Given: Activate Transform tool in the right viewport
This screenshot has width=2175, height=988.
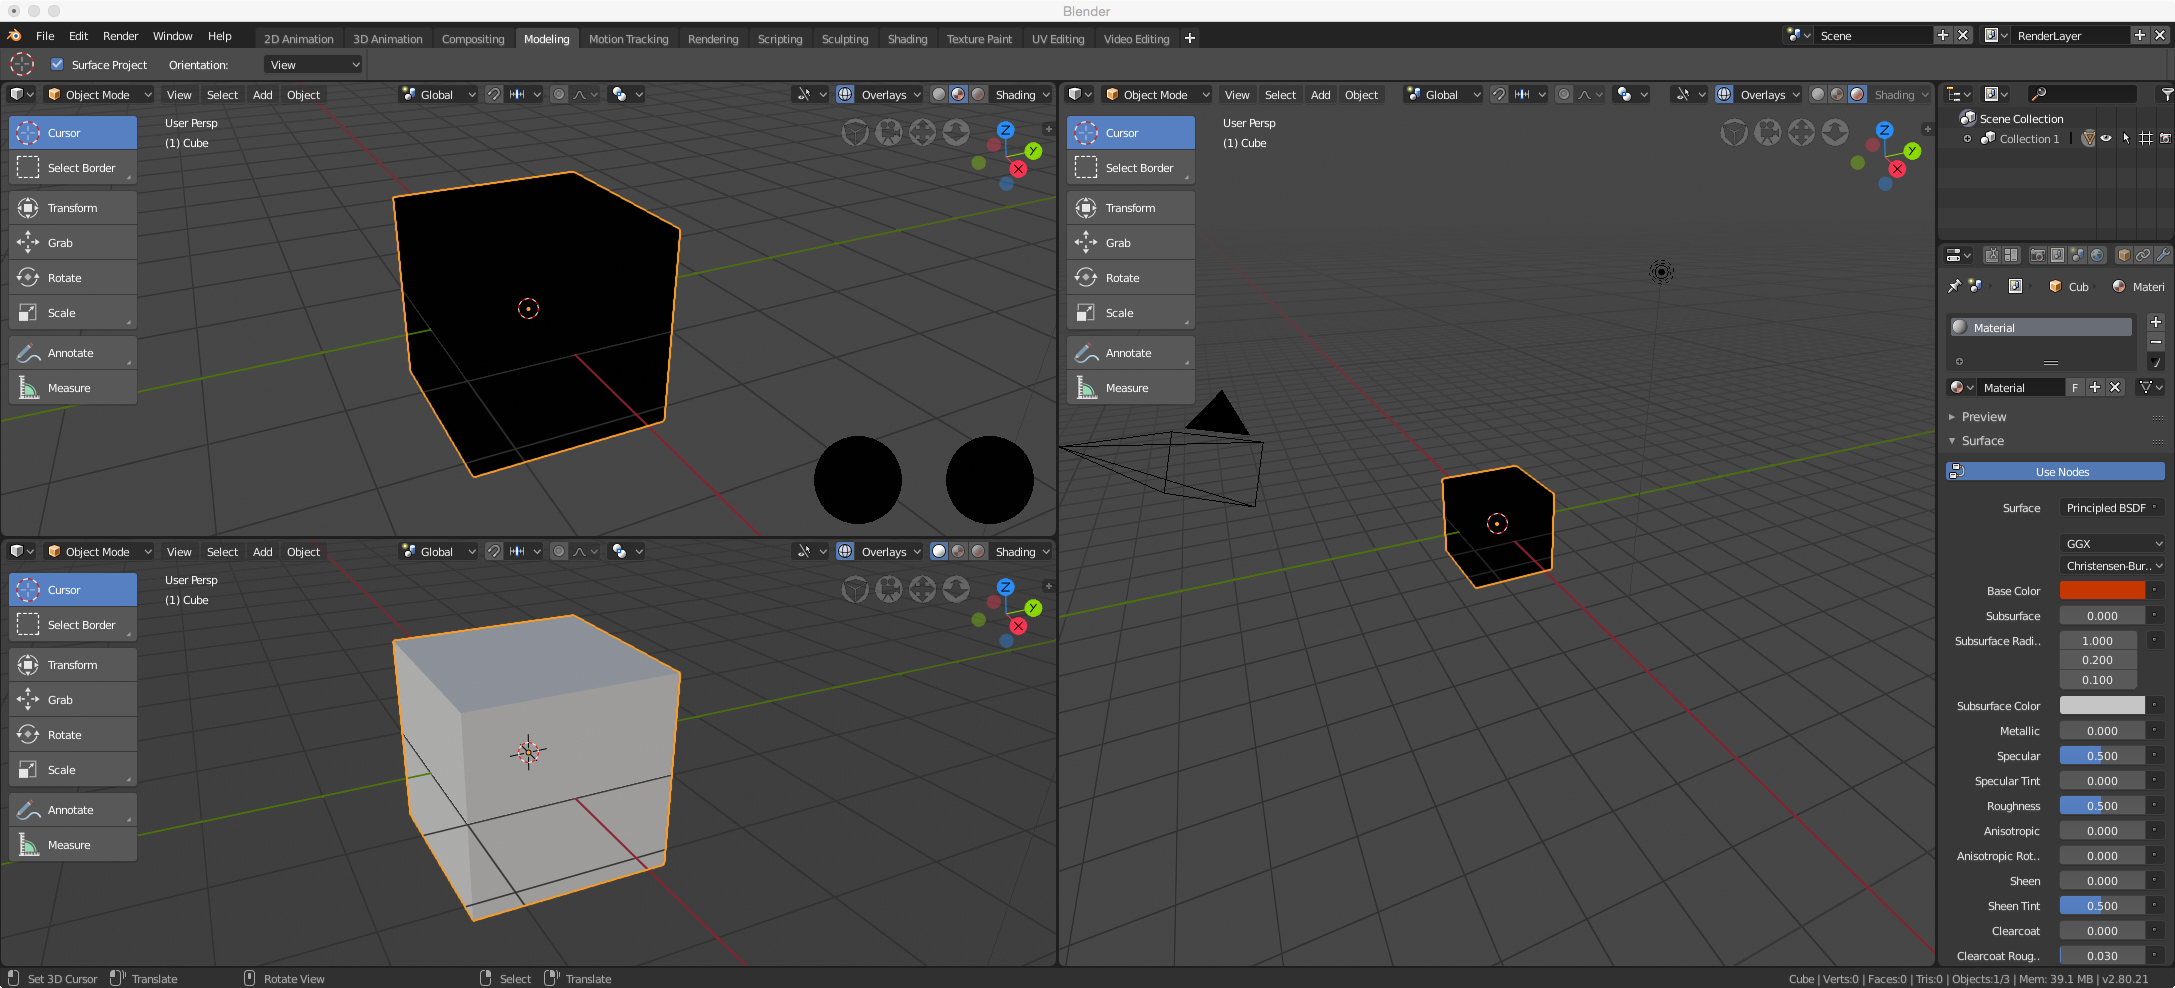Looking at the screenshot, I should [x=1131, y=208].
